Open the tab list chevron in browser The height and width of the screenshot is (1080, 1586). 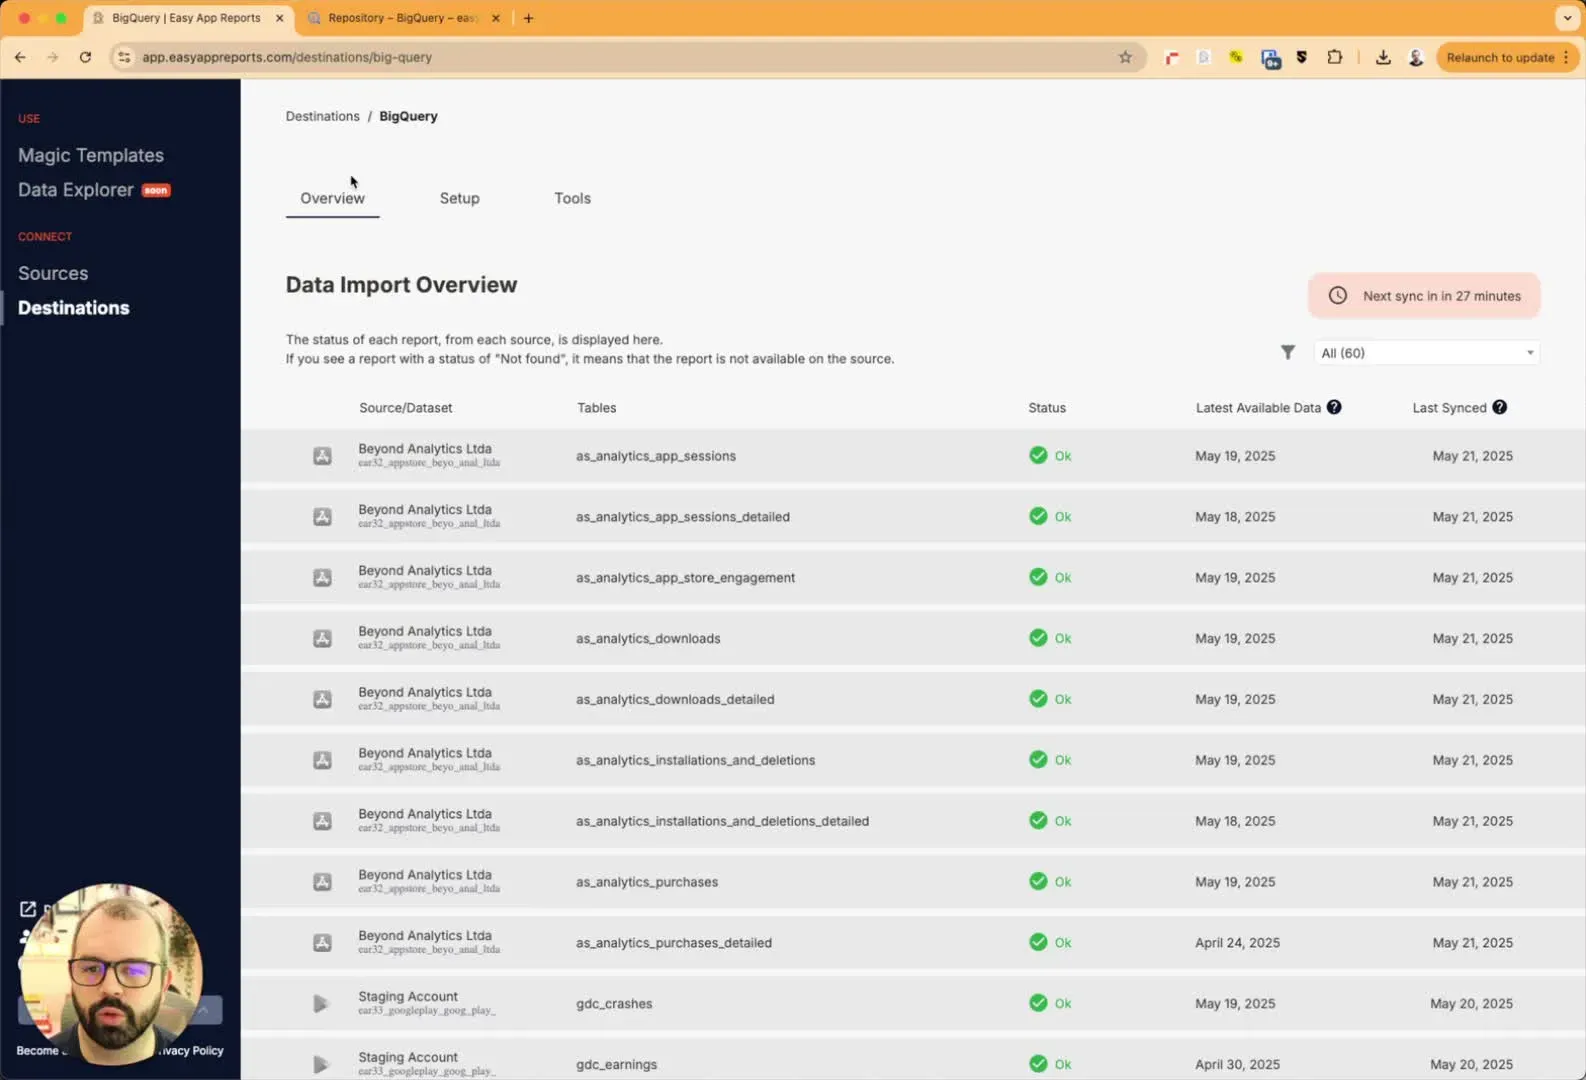[1567, 18]
